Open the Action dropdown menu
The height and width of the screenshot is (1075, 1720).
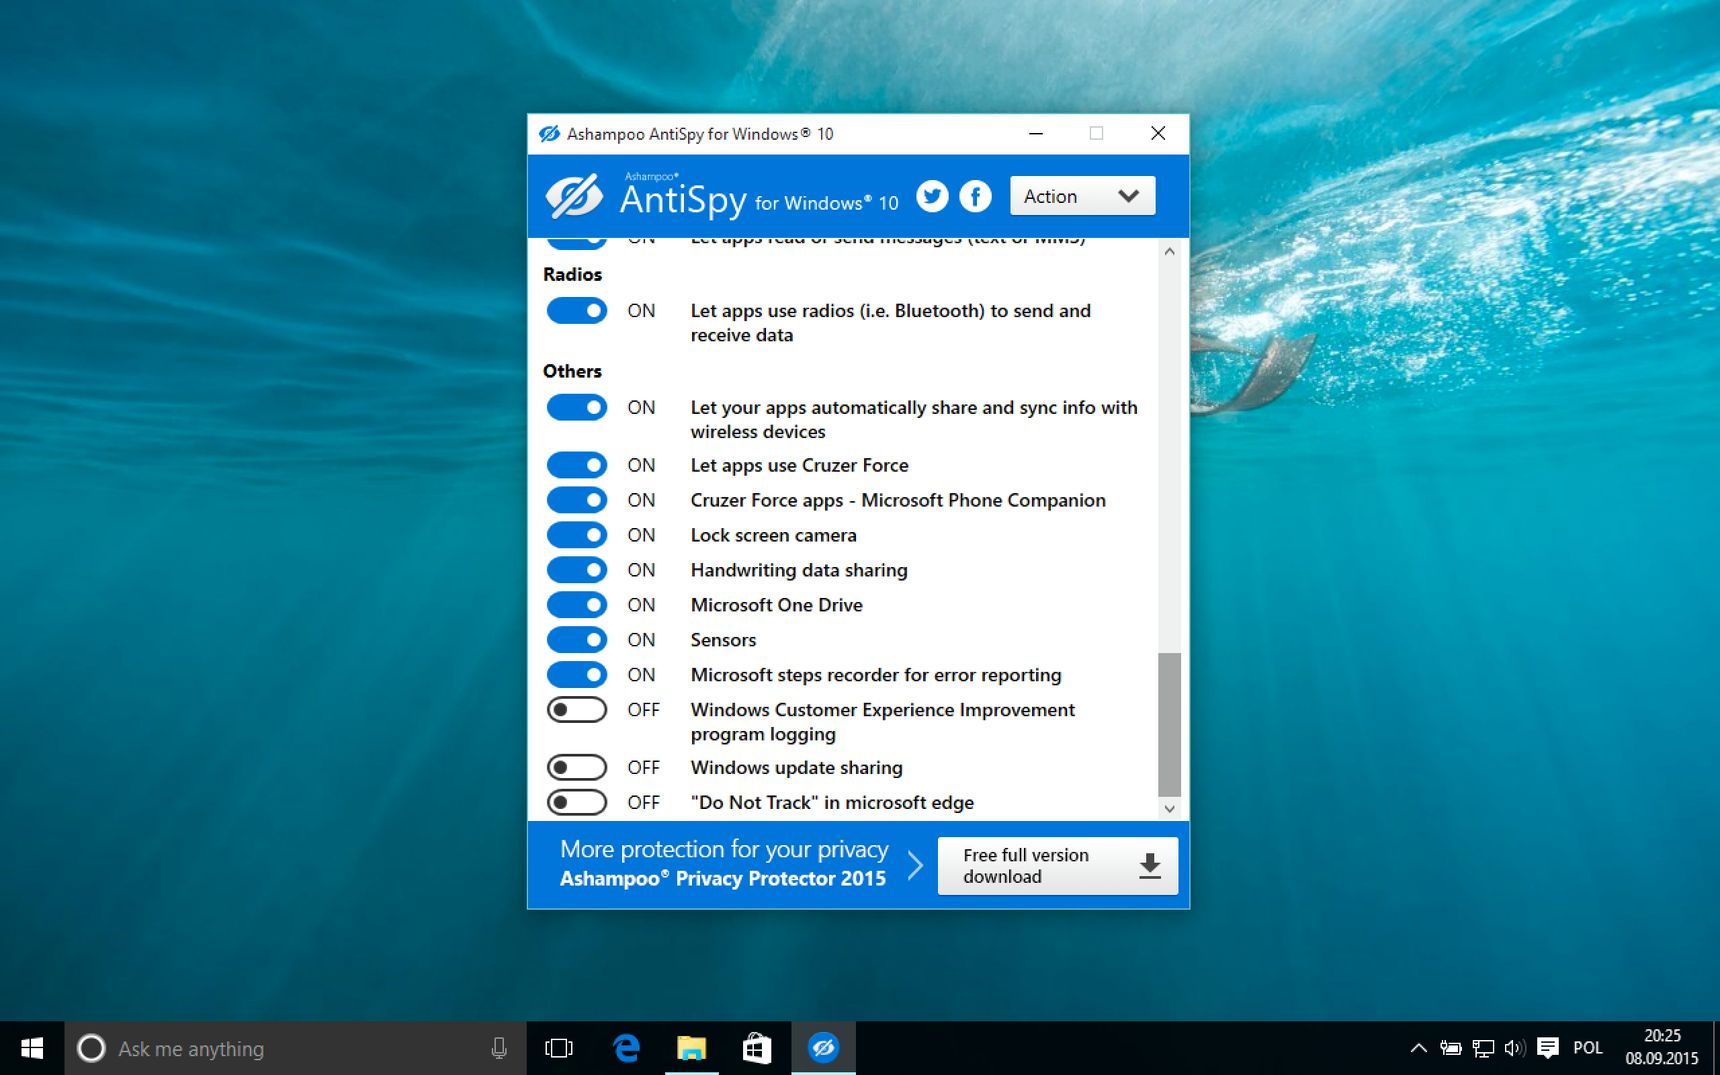1082,196
